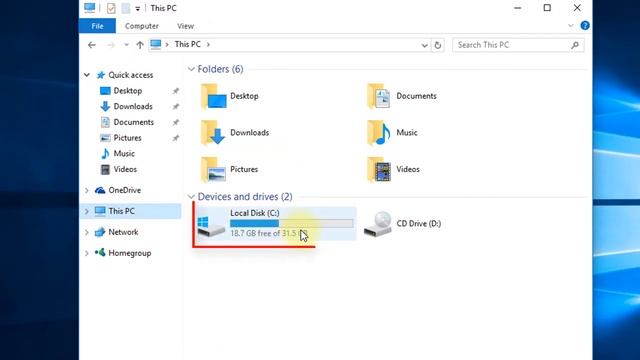The width and height of the screenshot is (640, 360).
Task: Select Desktop in the navigation pane
Action: coord(128,91)
